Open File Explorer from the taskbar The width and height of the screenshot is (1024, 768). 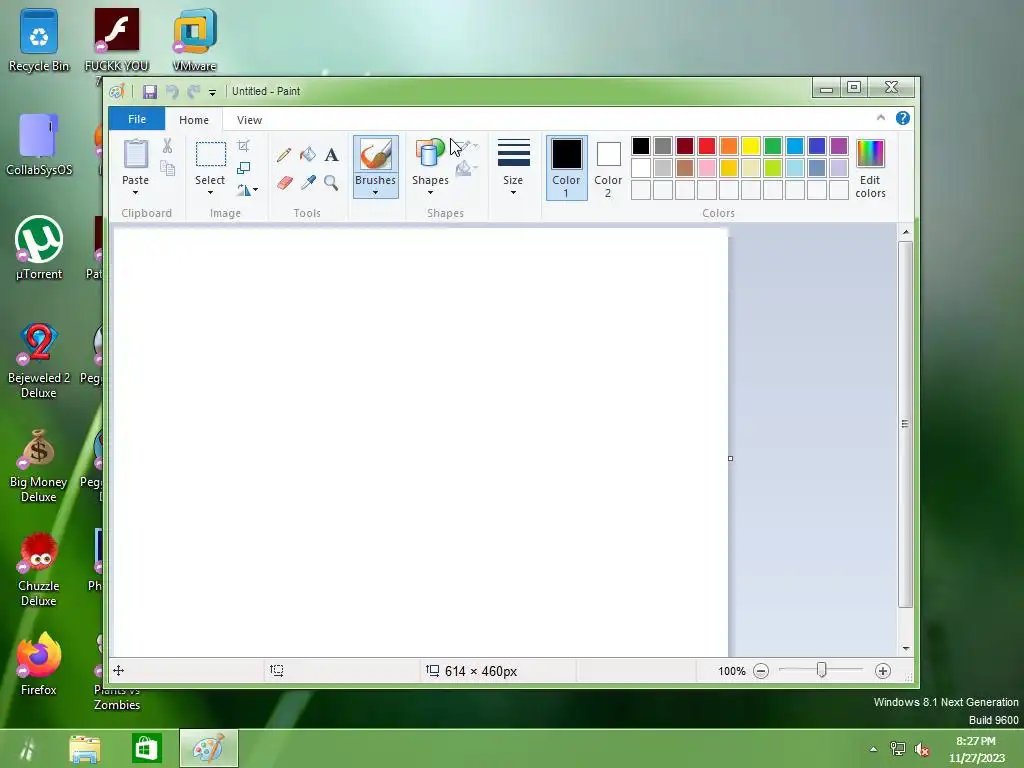point(85,748)
